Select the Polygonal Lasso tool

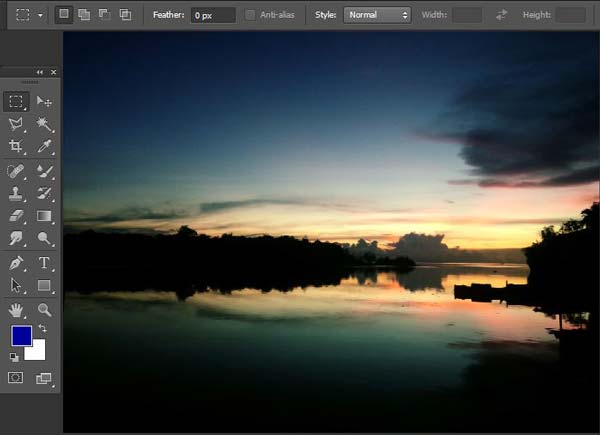[16, 124]
